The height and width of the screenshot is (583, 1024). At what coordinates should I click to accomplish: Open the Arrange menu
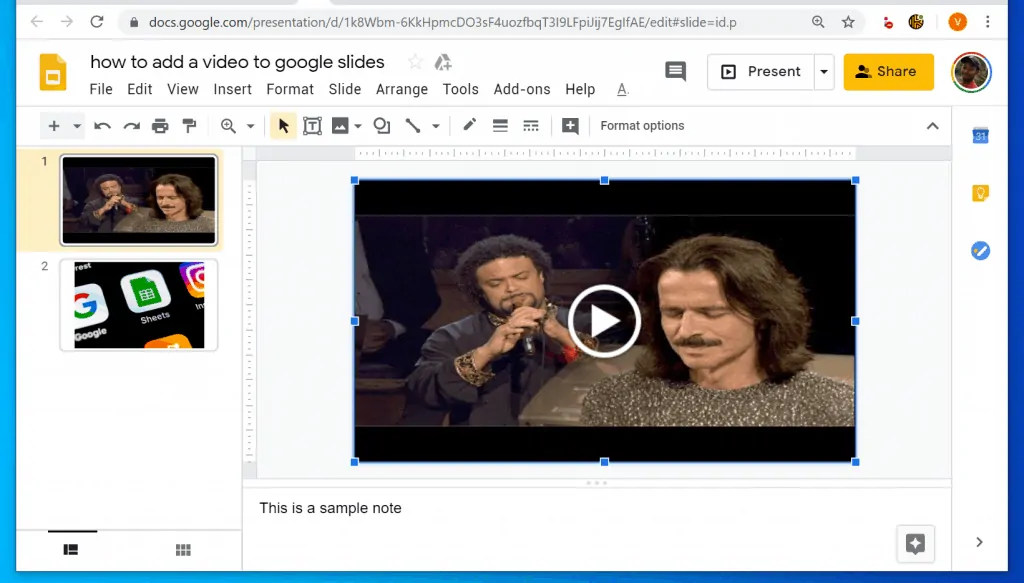(x=401, y=89)
